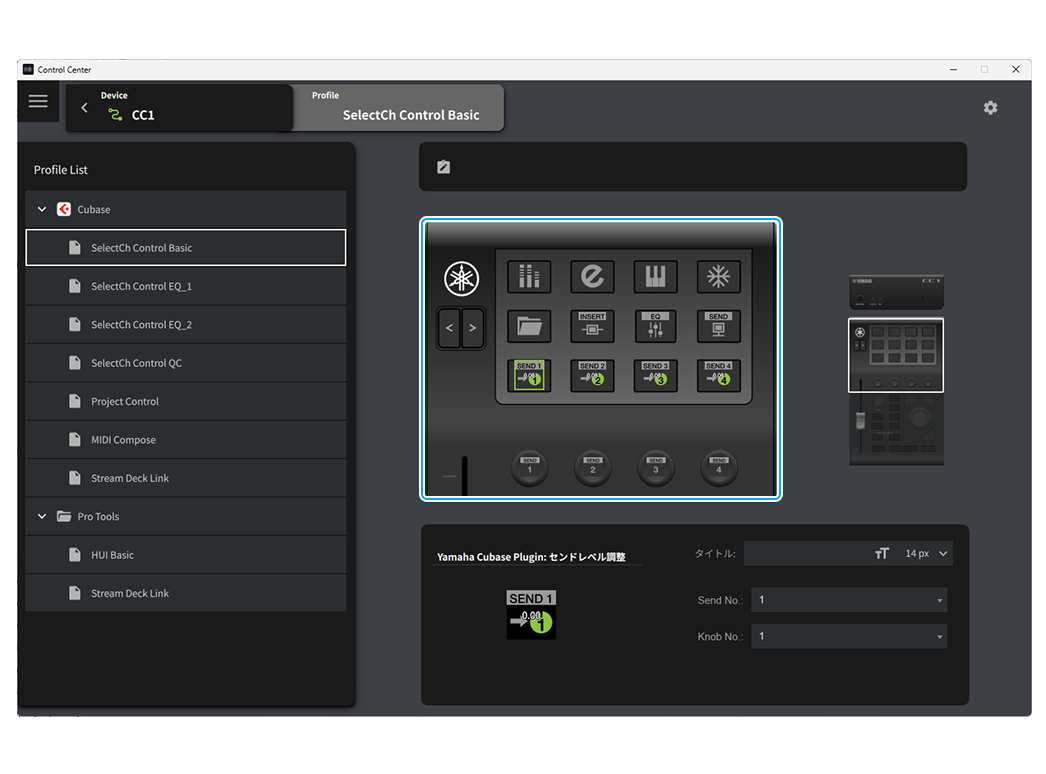Activate the SEND 2 pad
The height and width of the screenshot is (774, 1046).
(592, 375)
